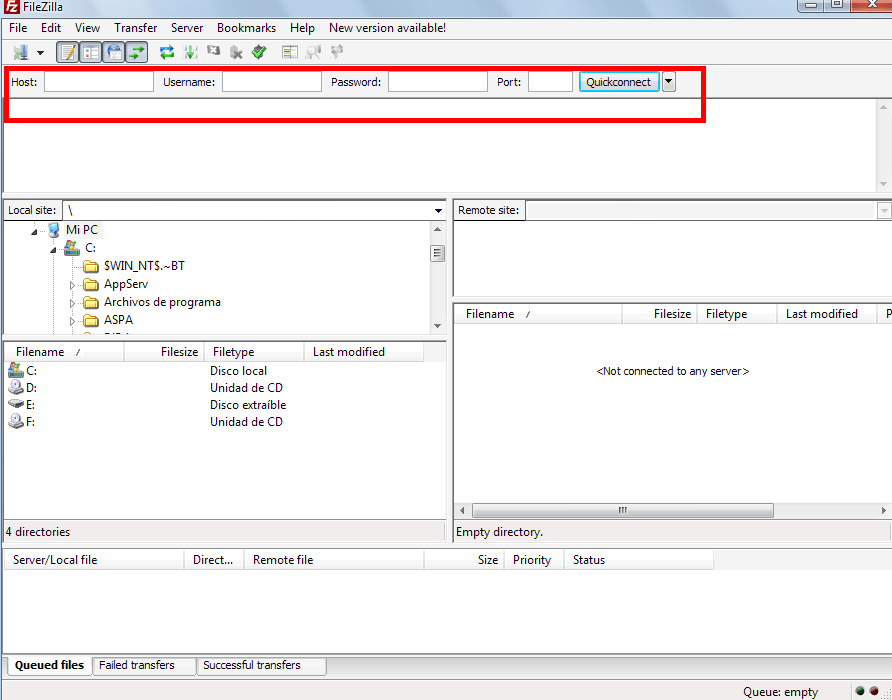Image resolution: width=892 pixels, height=700 pixels.
Task: Open the Help menu
Action: pos(302,28)
